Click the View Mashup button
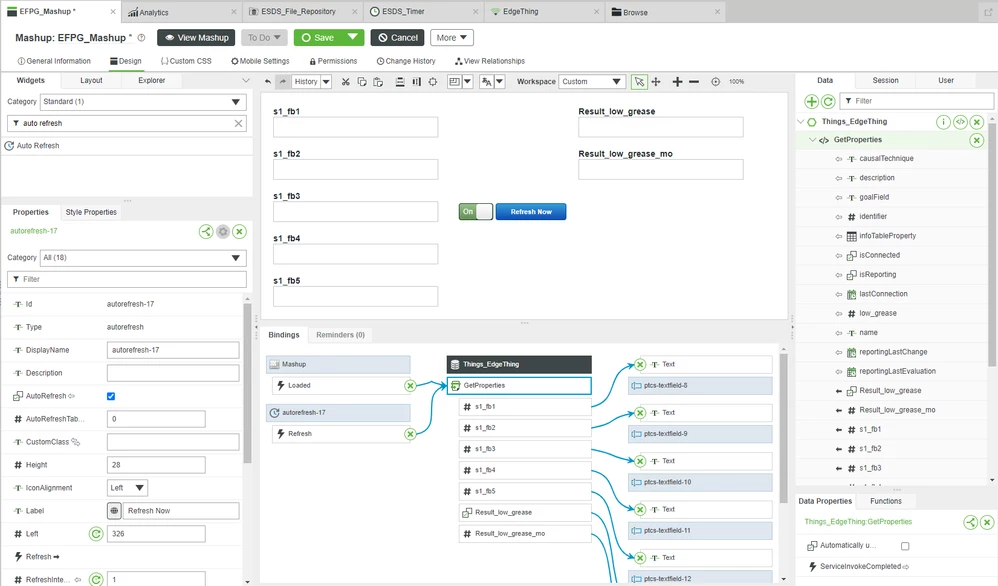The width and height of the screenshot is (998, 586). click(196, 38)
